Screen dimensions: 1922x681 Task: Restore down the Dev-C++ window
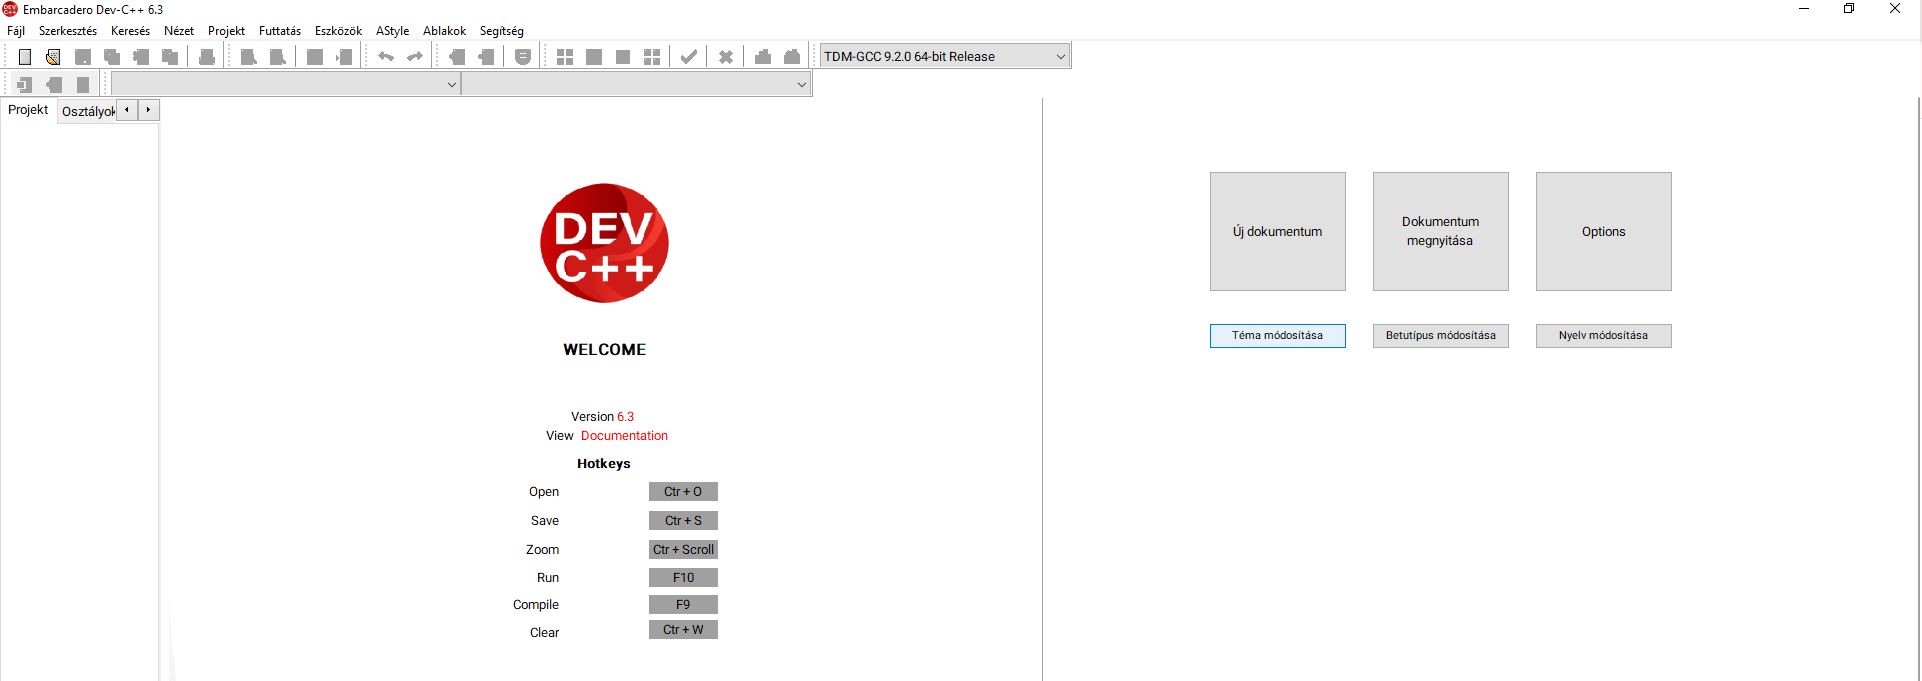pos(1849,9)
